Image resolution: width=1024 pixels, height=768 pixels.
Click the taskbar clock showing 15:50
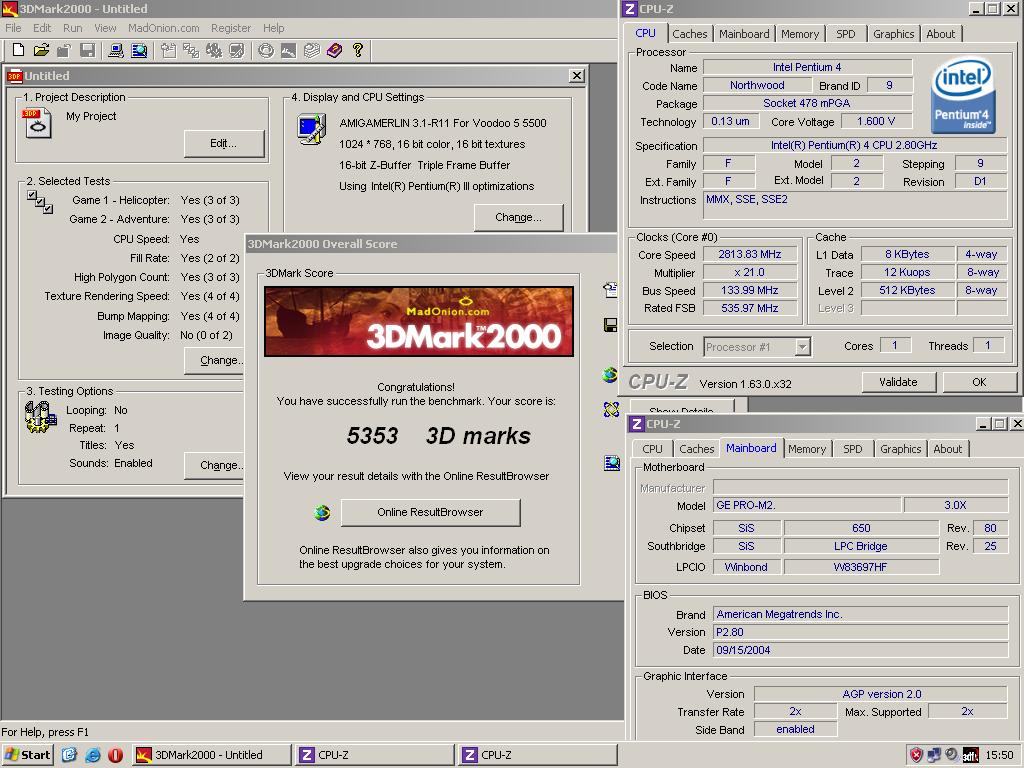[x=999, y=755]
